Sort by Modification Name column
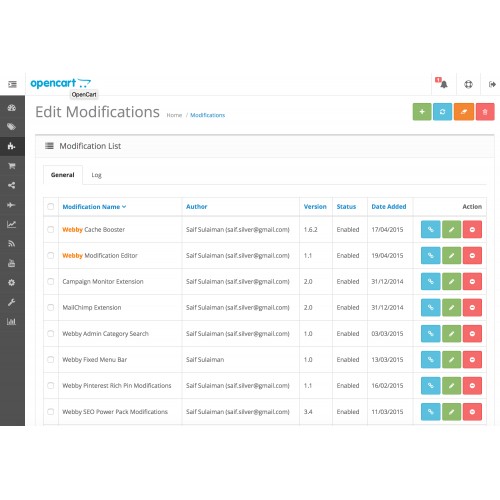This screenshot has height=500, width=500. [94, 207]
